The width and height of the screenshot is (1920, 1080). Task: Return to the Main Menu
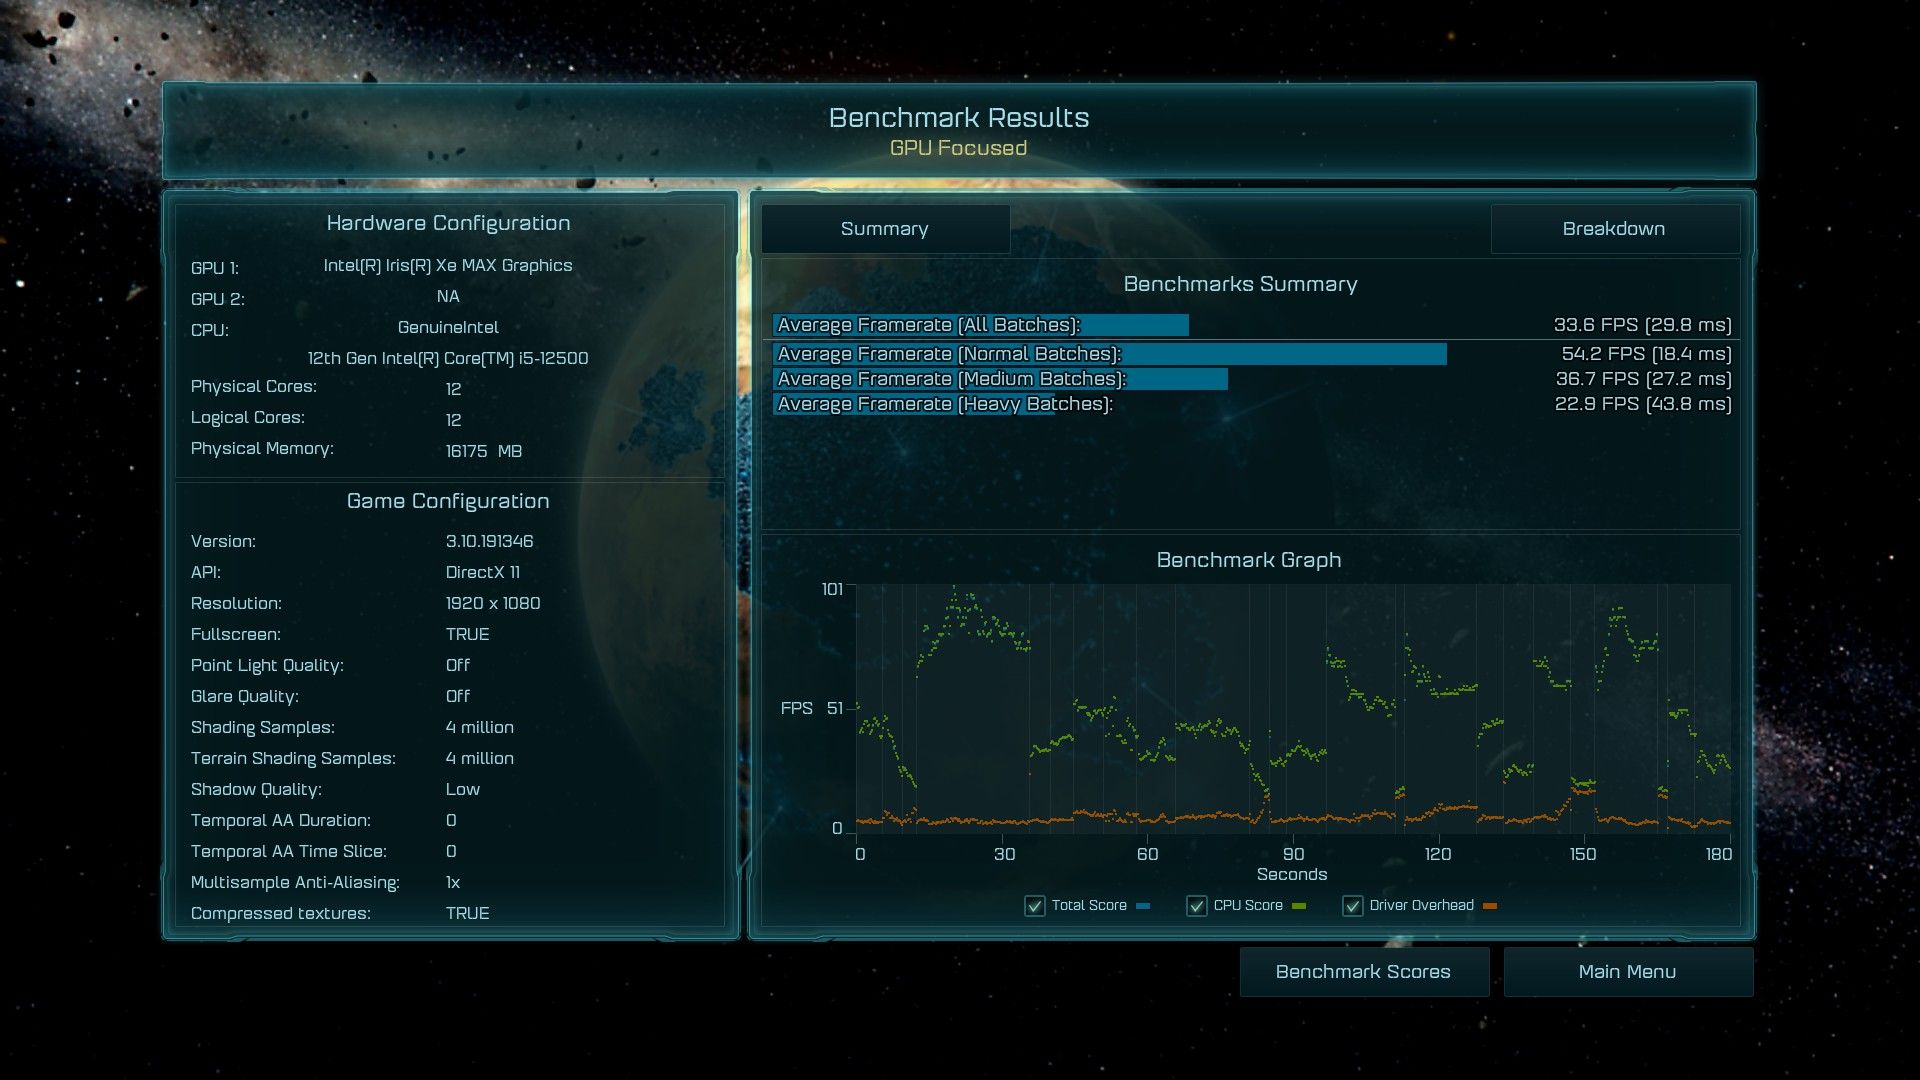1627,972
